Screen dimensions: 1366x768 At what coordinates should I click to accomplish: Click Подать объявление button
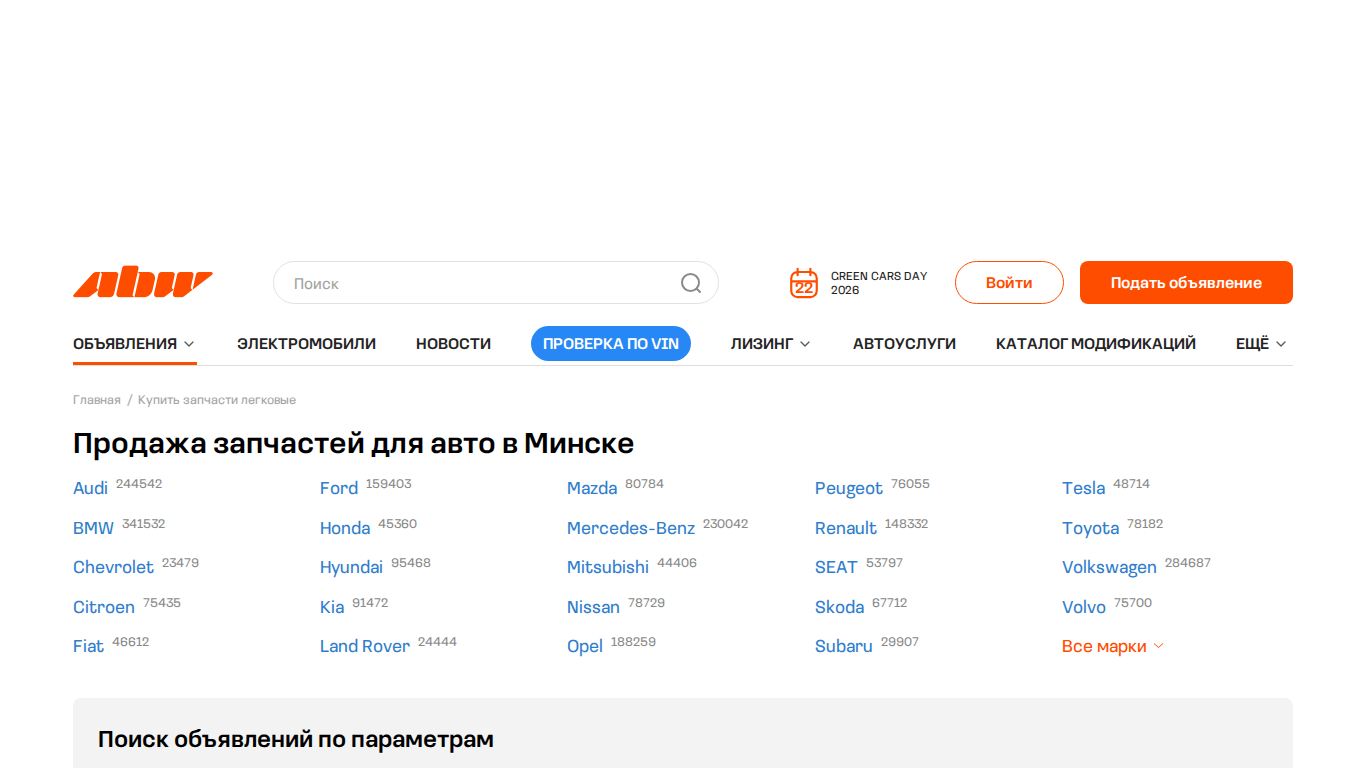pyautogui.click(x=1186, y=283)
